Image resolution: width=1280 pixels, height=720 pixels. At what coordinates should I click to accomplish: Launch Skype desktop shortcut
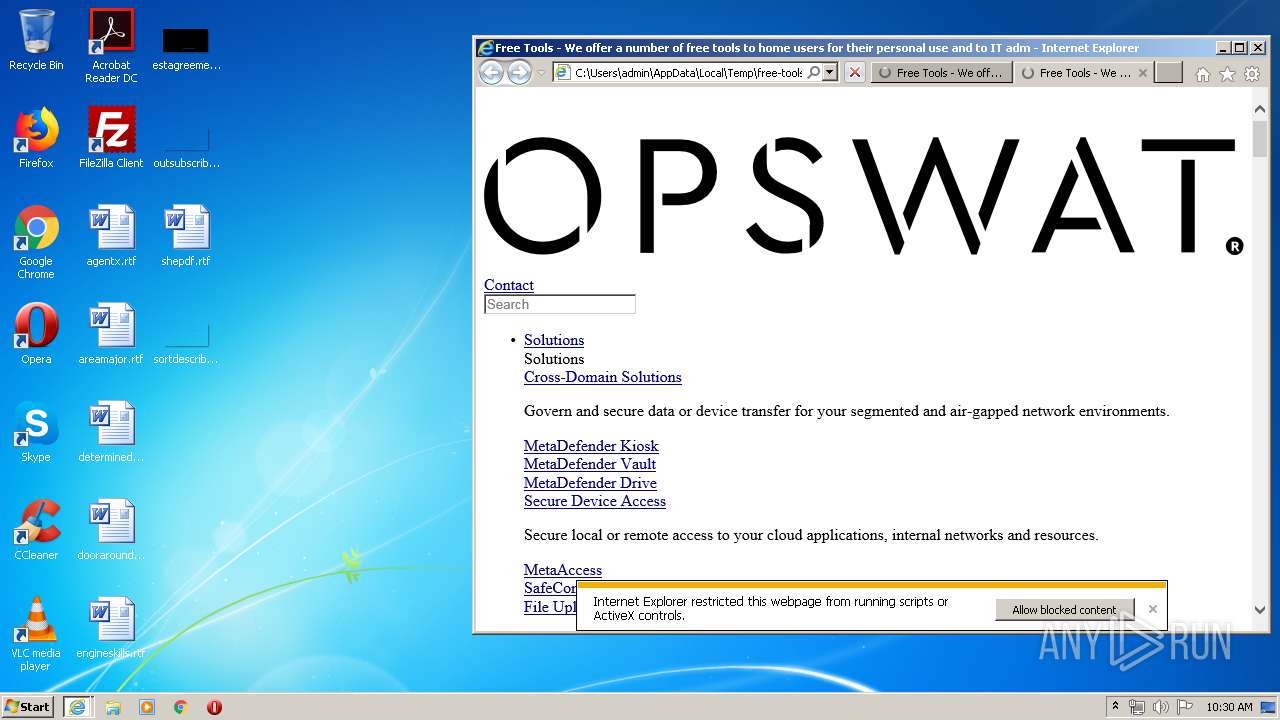[x=36, y=432]
